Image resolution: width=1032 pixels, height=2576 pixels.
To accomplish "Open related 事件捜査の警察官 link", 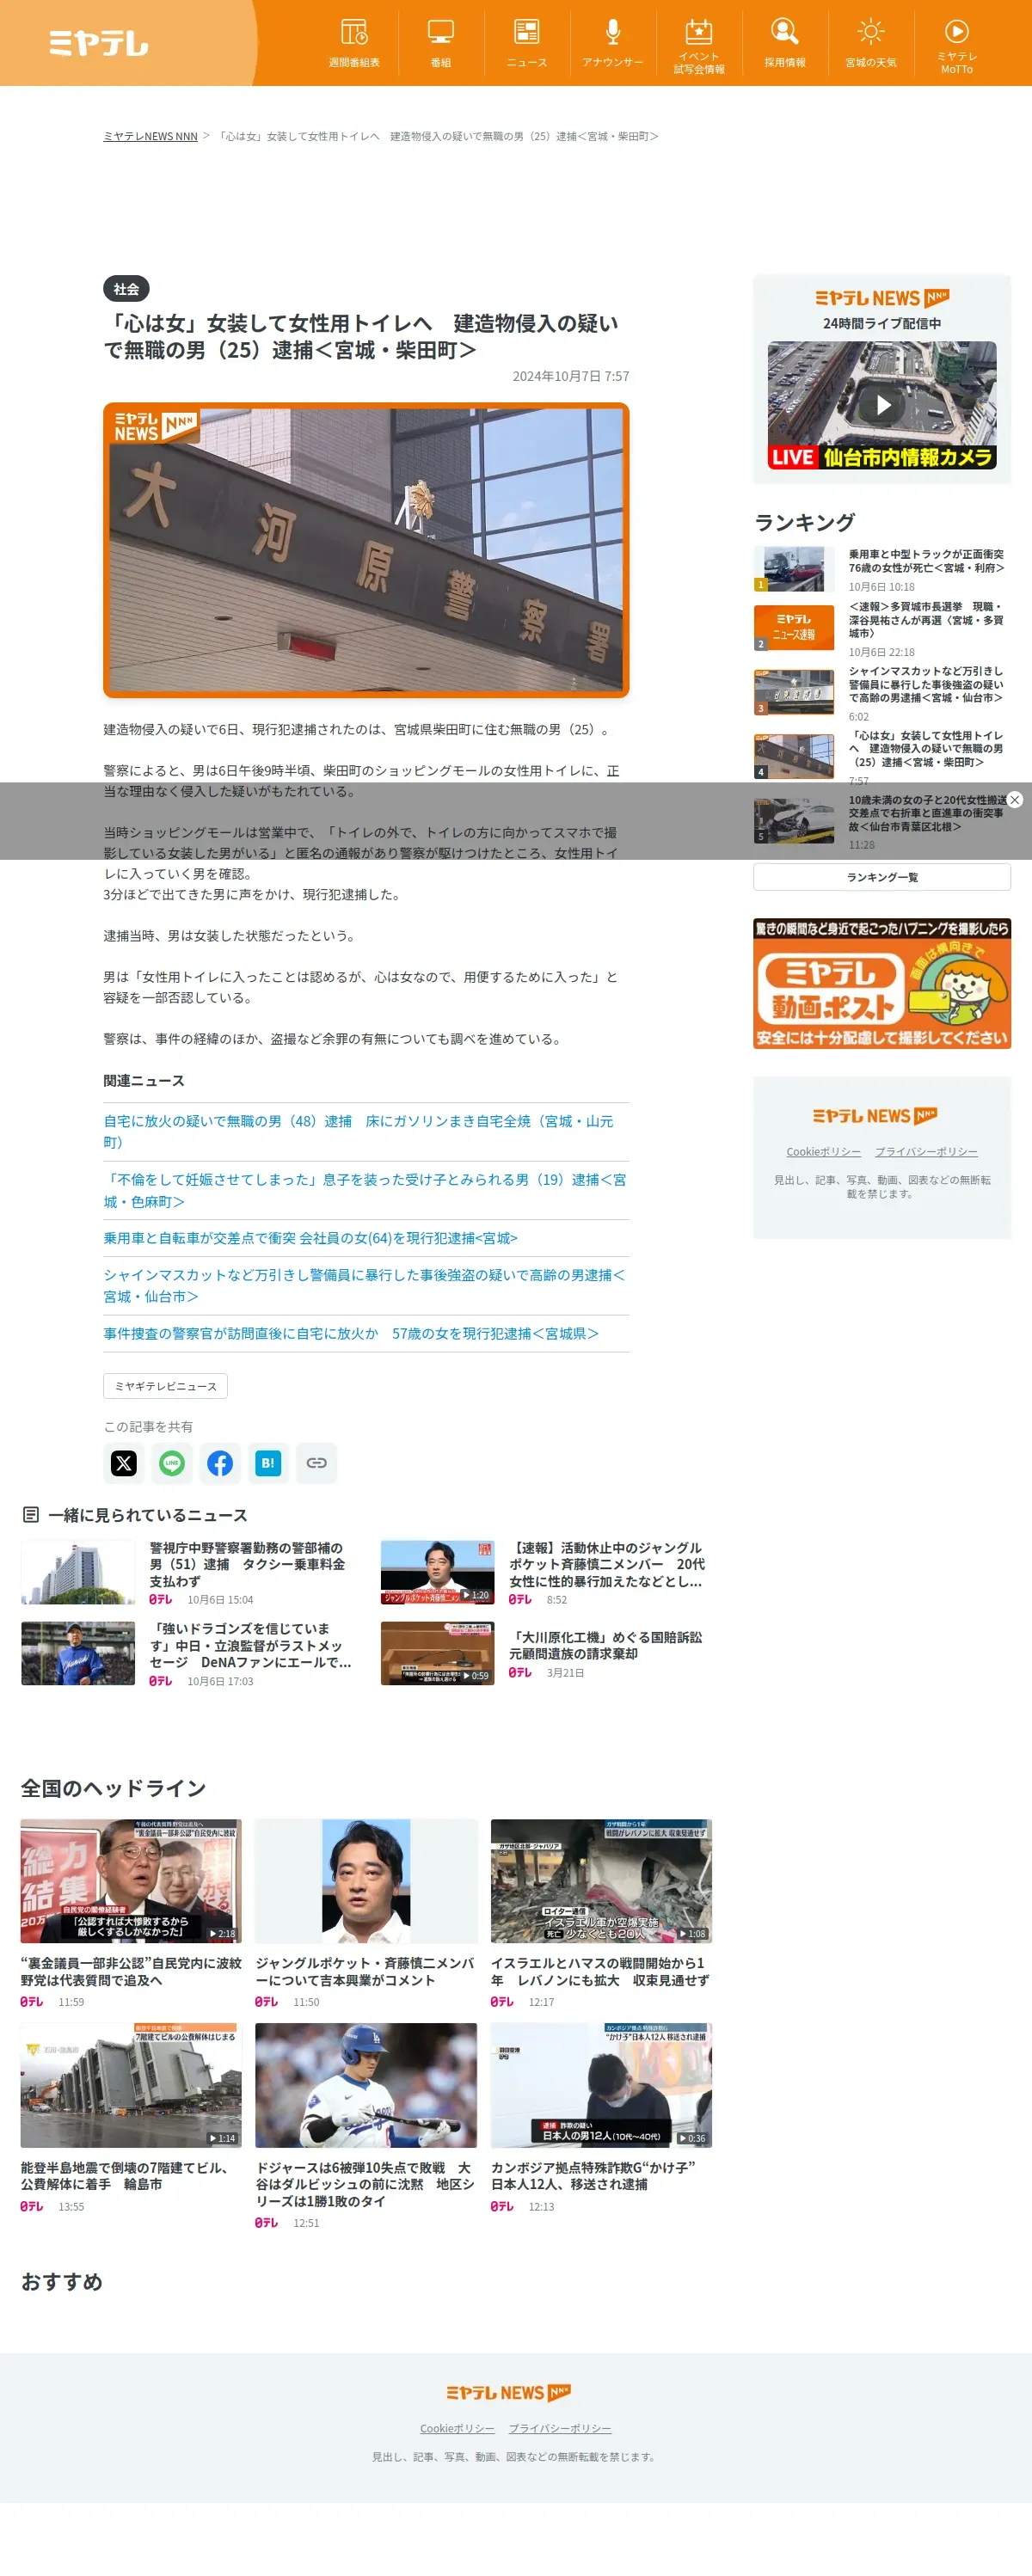I will pos(351,1333).
